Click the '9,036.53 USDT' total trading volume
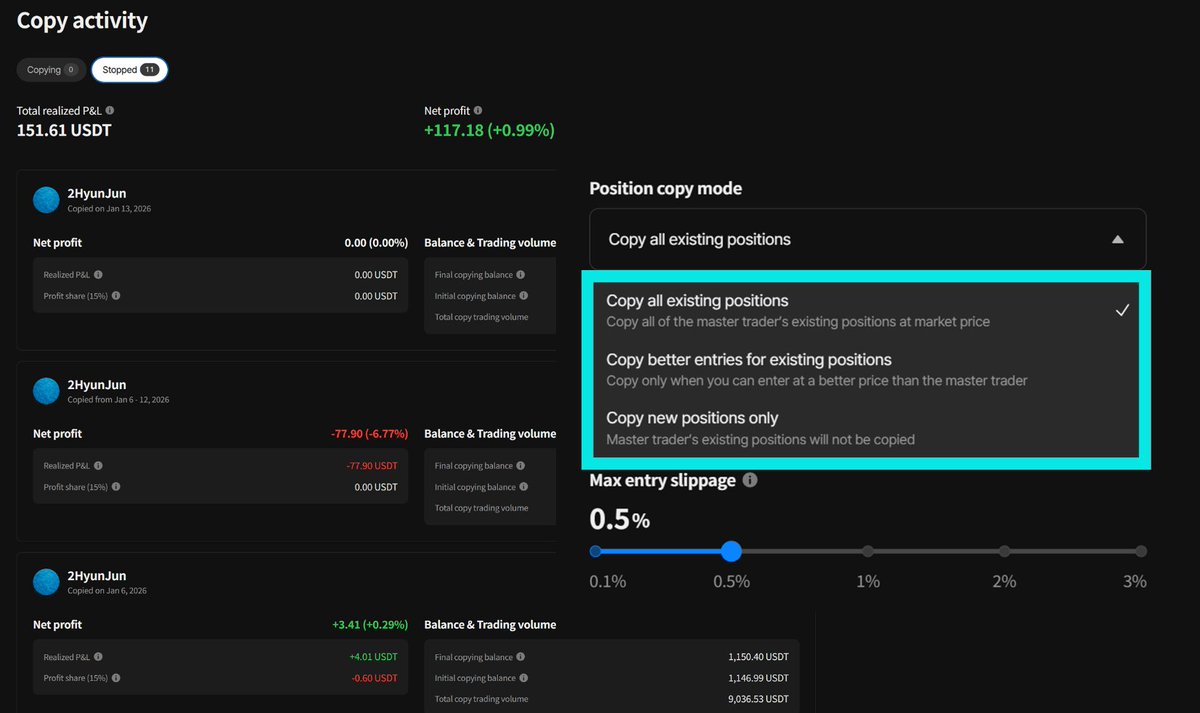 click(x=758, y=699)
